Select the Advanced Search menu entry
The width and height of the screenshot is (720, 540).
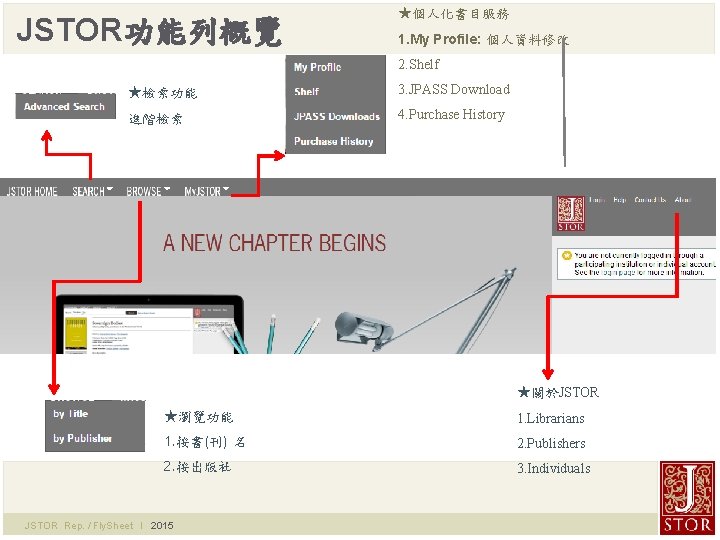point(65,107)
